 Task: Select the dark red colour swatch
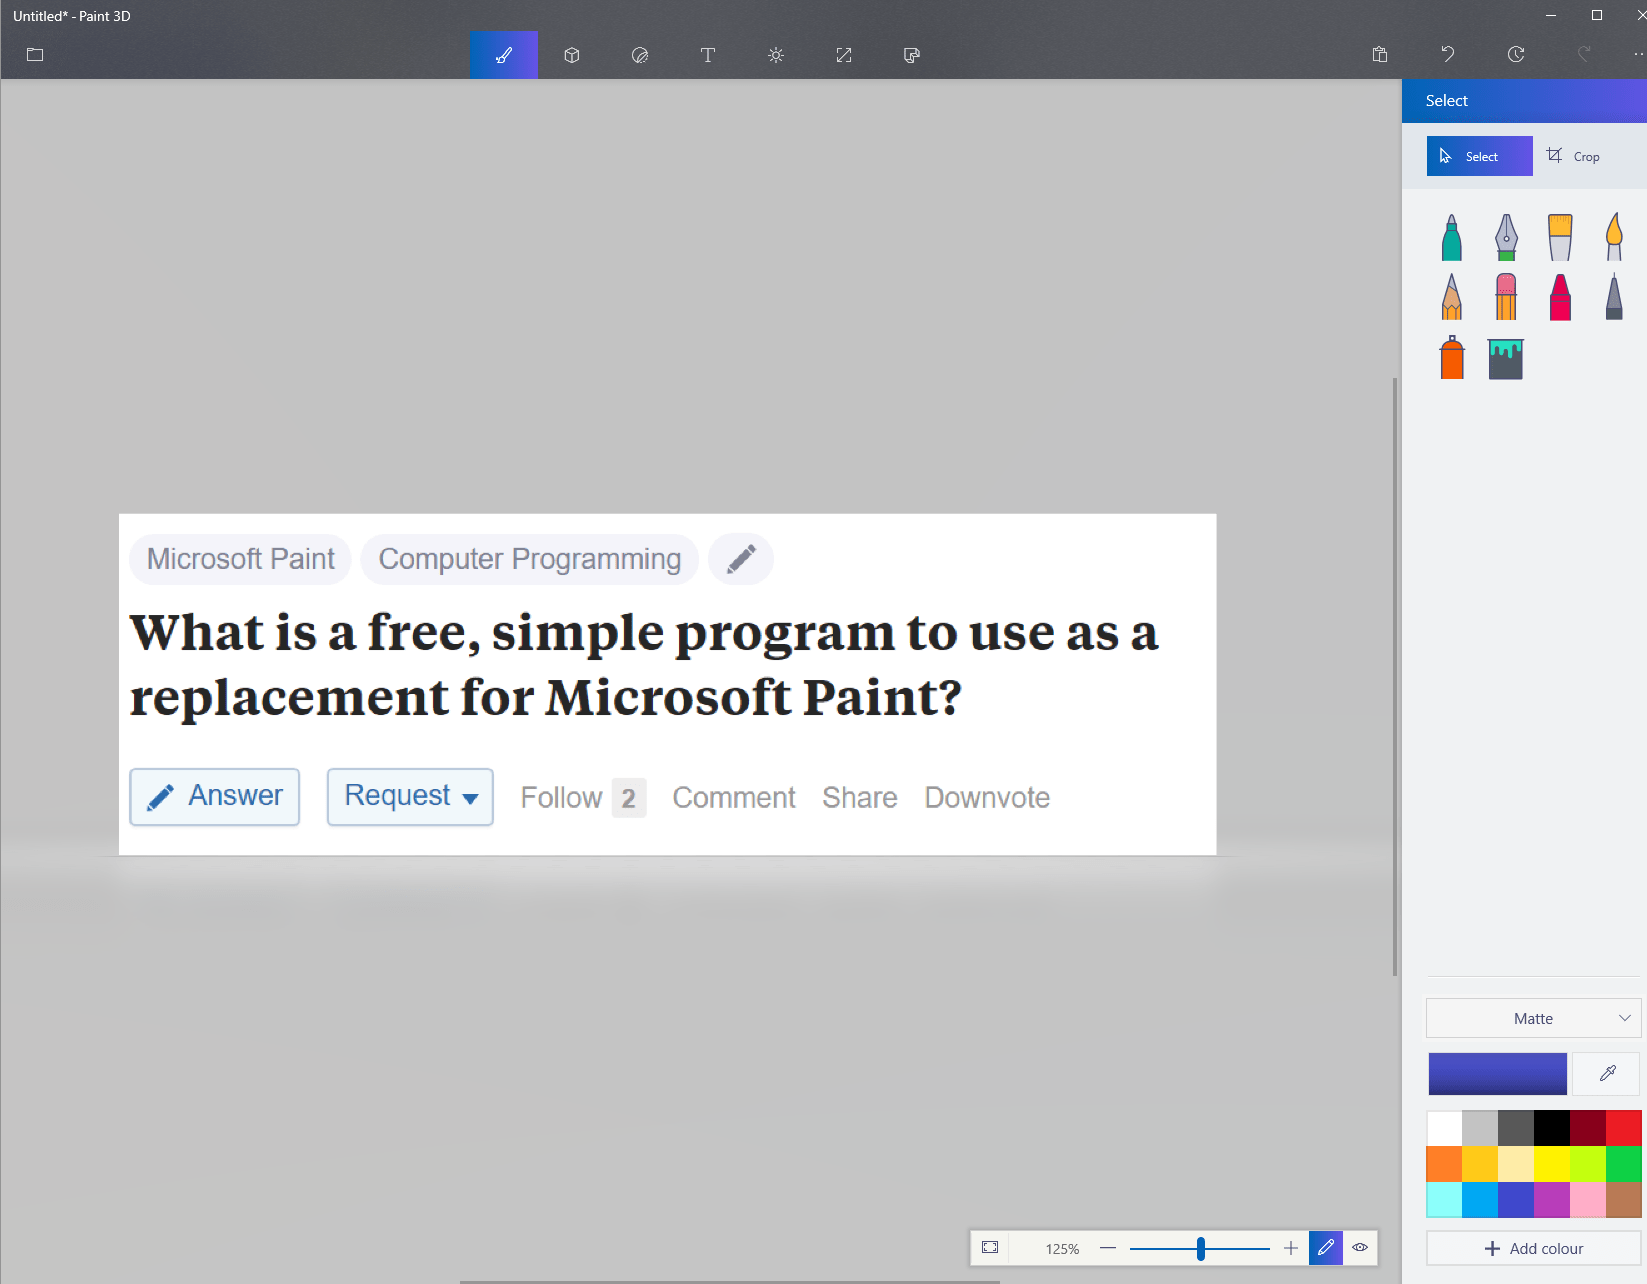pos(1588,1128)
